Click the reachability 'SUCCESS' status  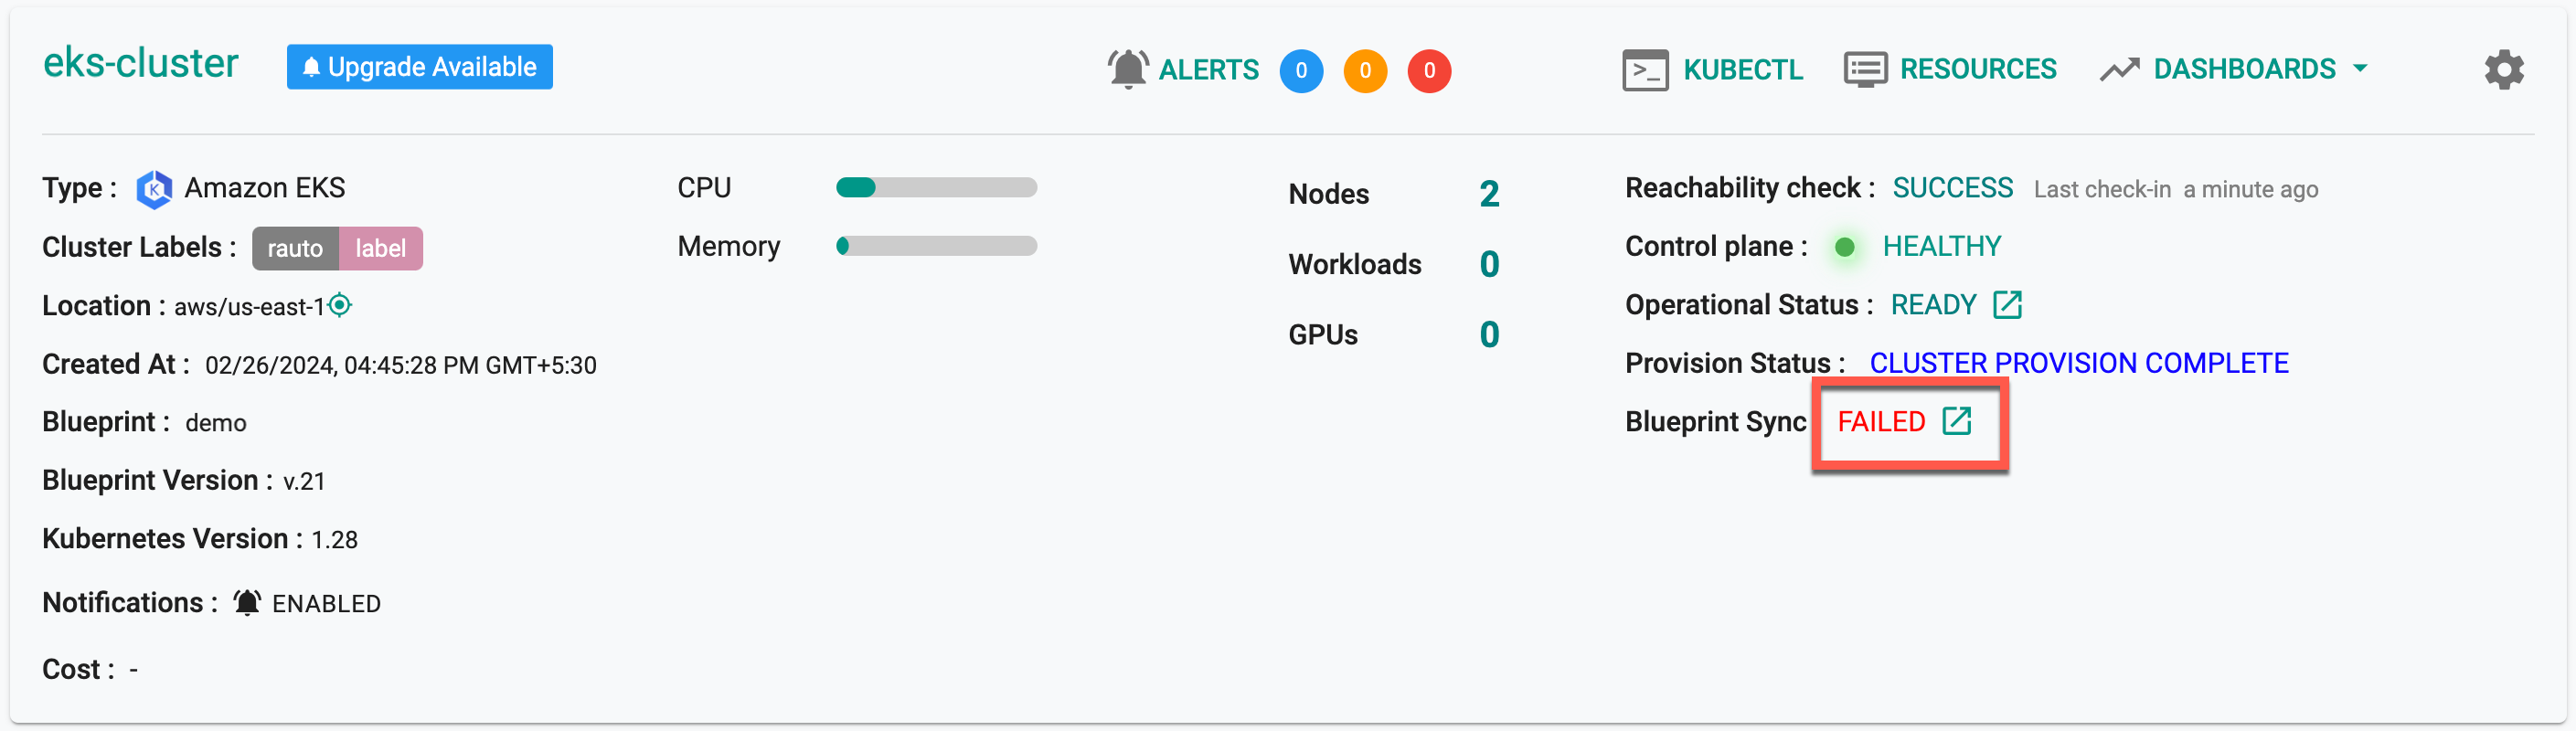tap(1952, 188)
